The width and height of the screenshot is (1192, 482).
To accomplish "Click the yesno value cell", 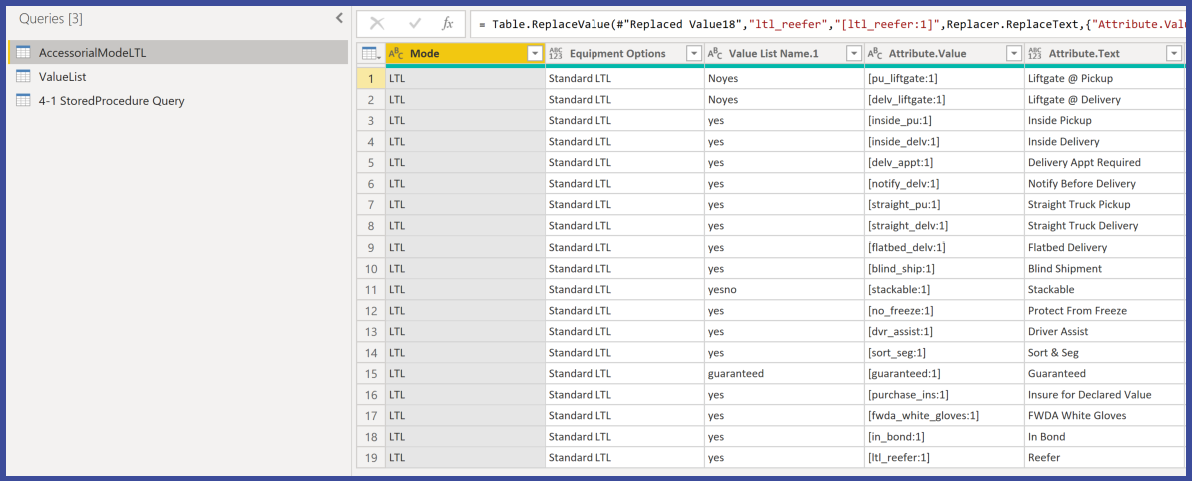I will (x=785, y=290).
